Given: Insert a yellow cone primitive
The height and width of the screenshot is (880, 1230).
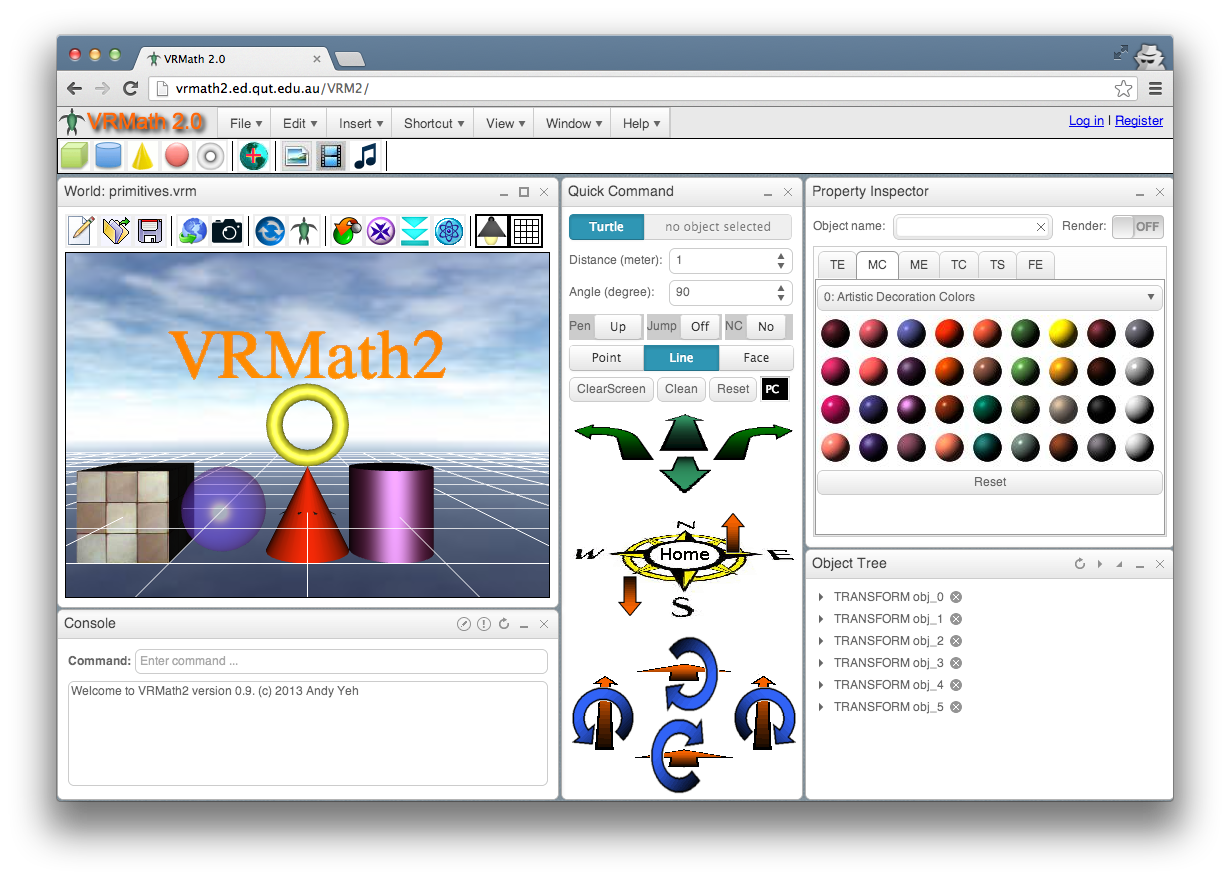Looking at the screenshot, I should pos(142,156).
